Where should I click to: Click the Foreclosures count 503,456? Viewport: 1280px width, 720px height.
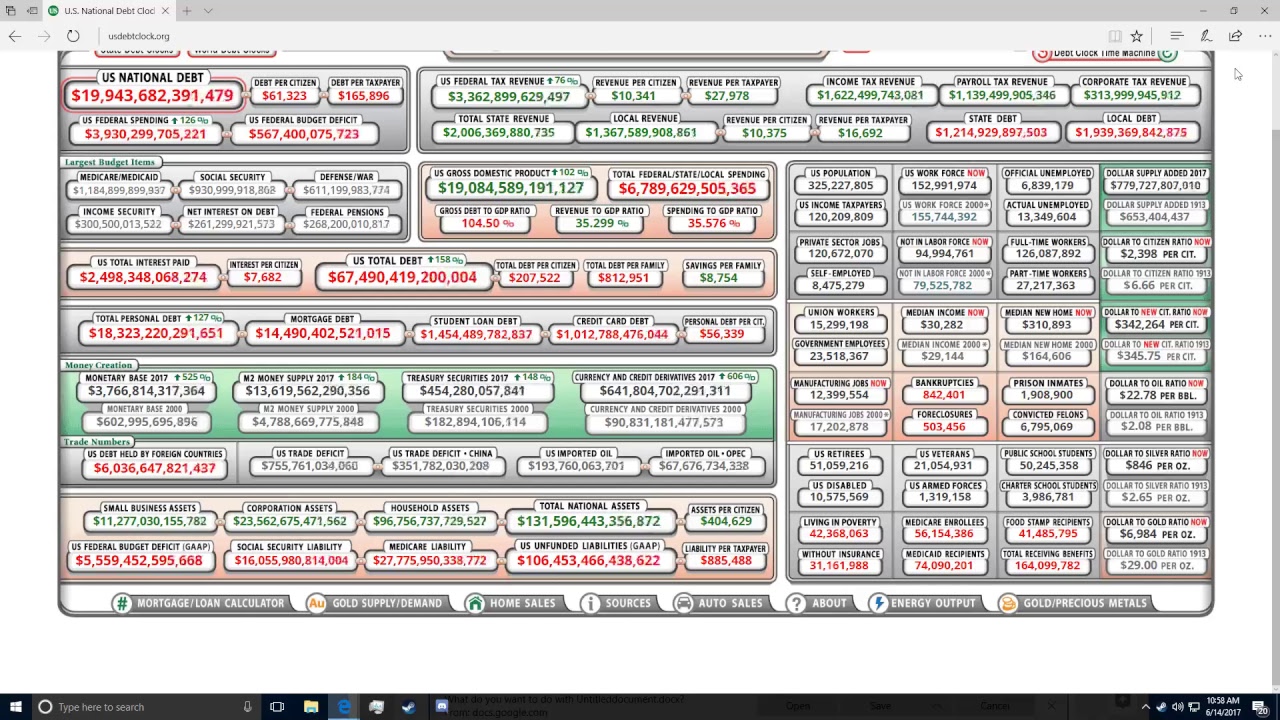(944, 427)
